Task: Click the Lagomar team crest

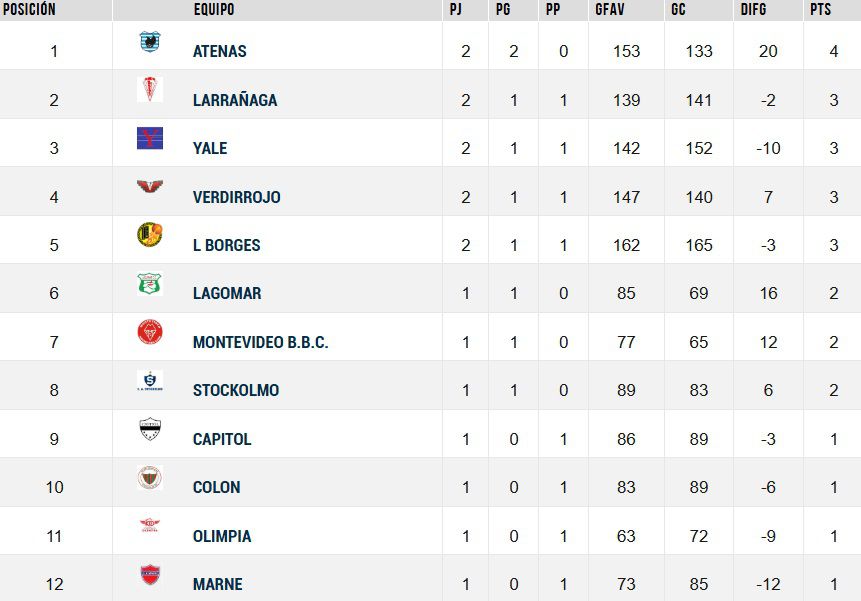Action: click(149, 285)
